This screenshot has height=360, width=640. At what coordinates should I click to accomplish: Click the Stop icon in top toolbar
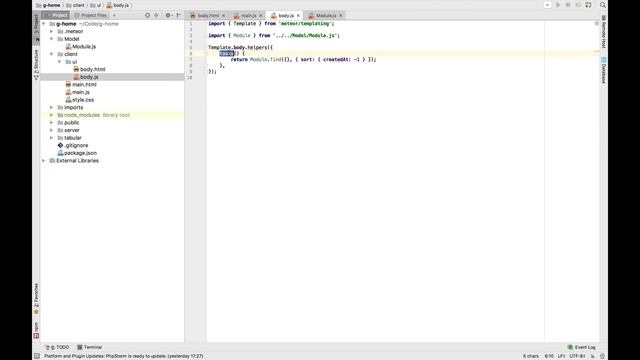578,5
